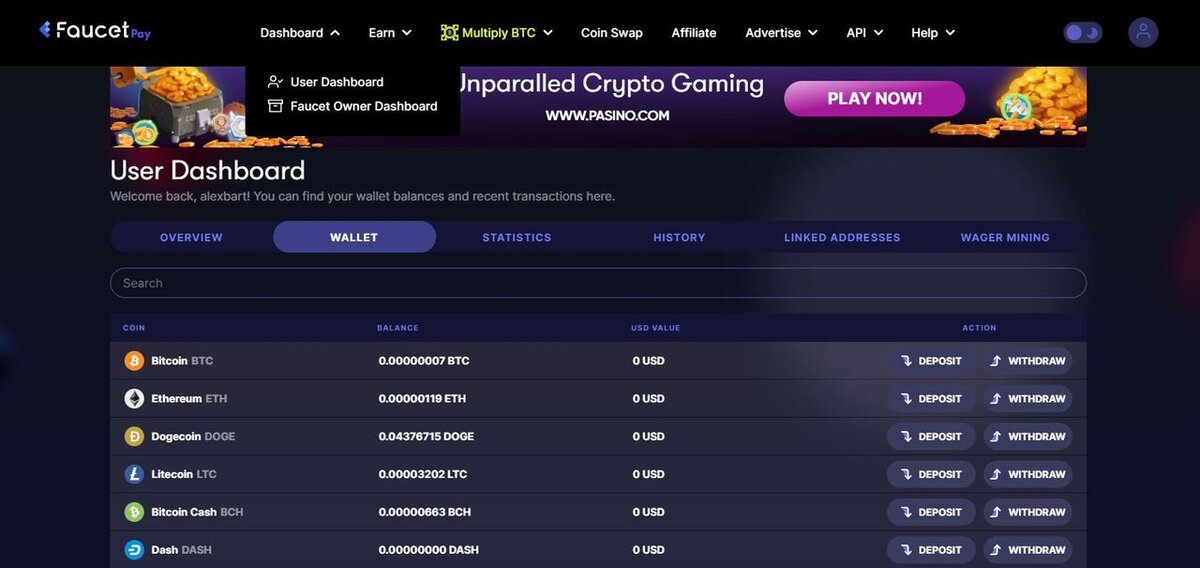
Task: Click the Dogecoin coin icon
Action: point(134,437)
